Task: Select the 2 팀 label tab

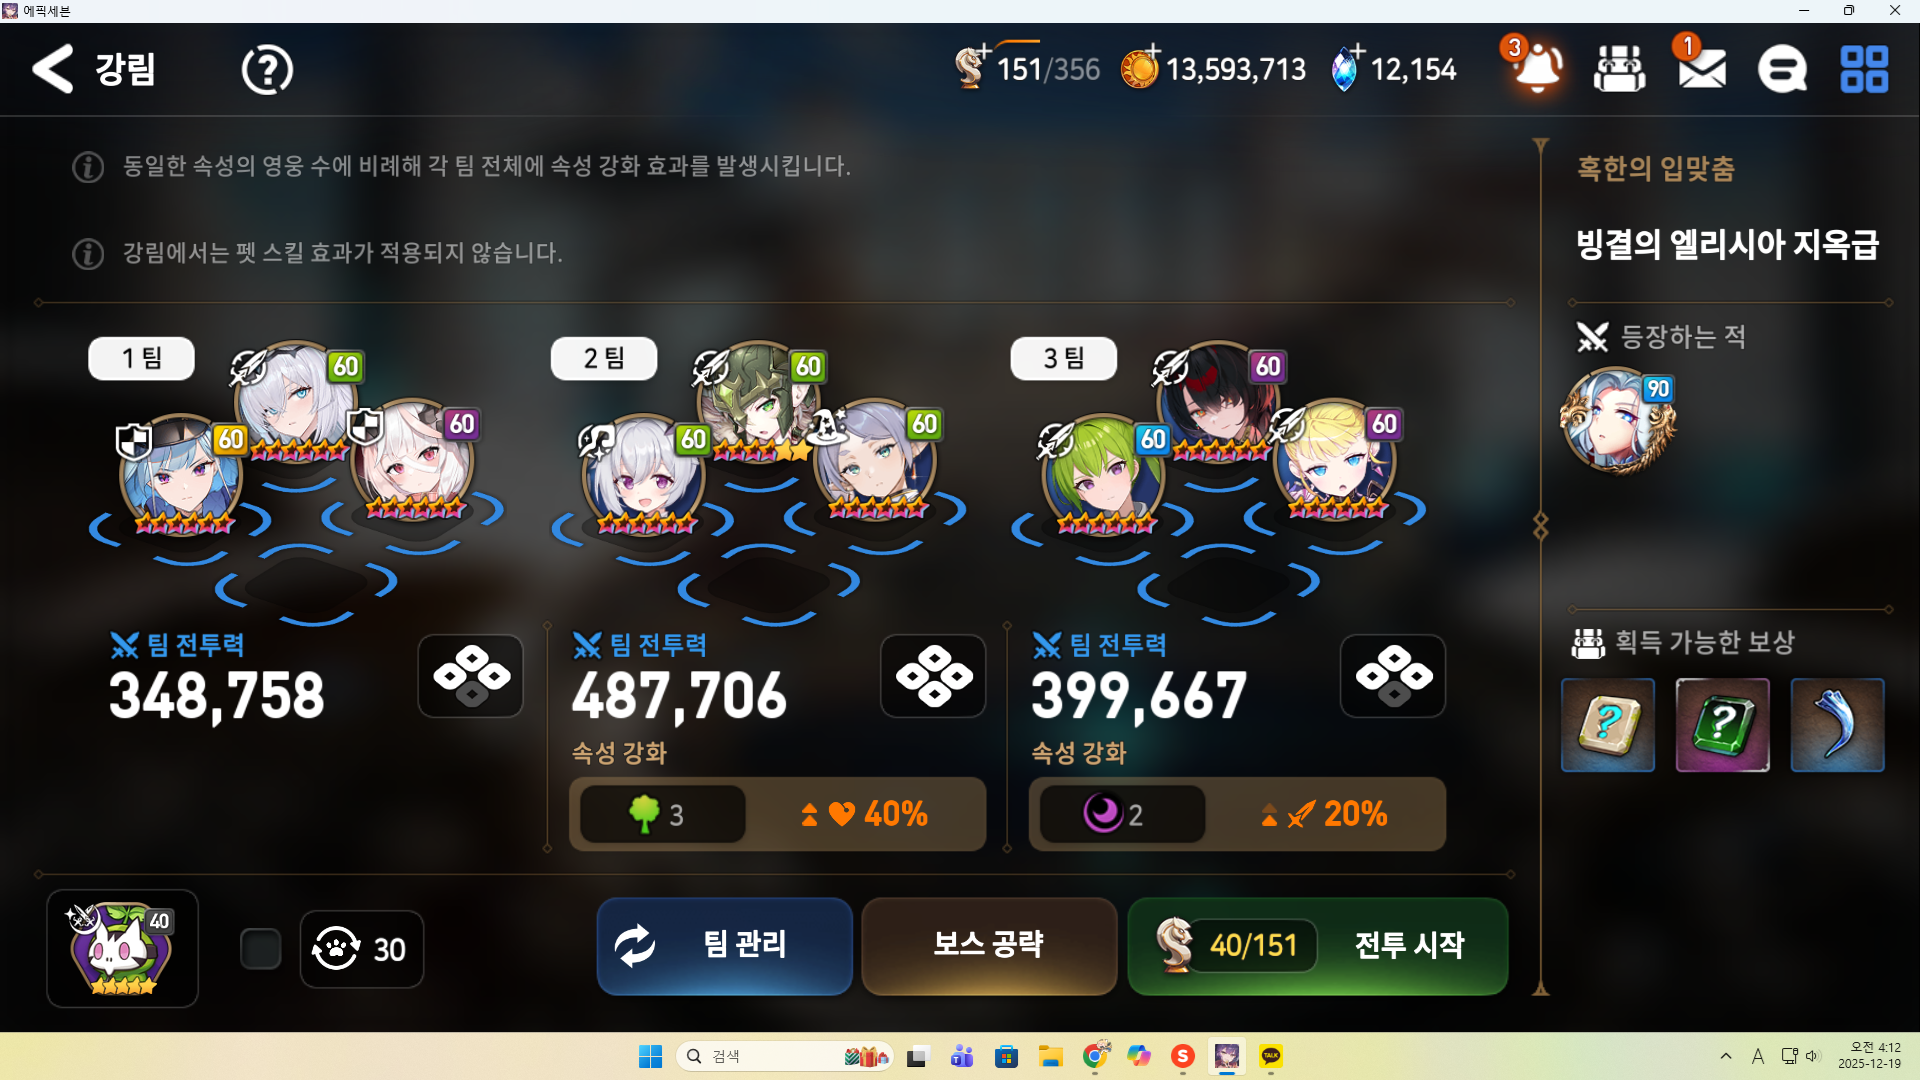Action: 604,359
